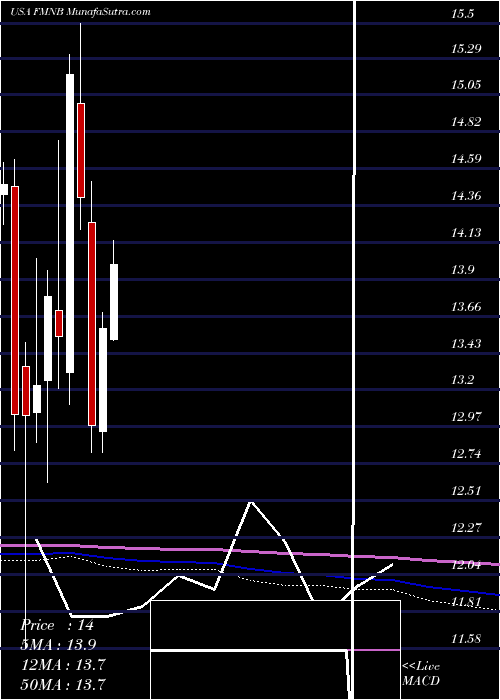
Task: Click the 13.2 price axis label
Action: (462, 380)
